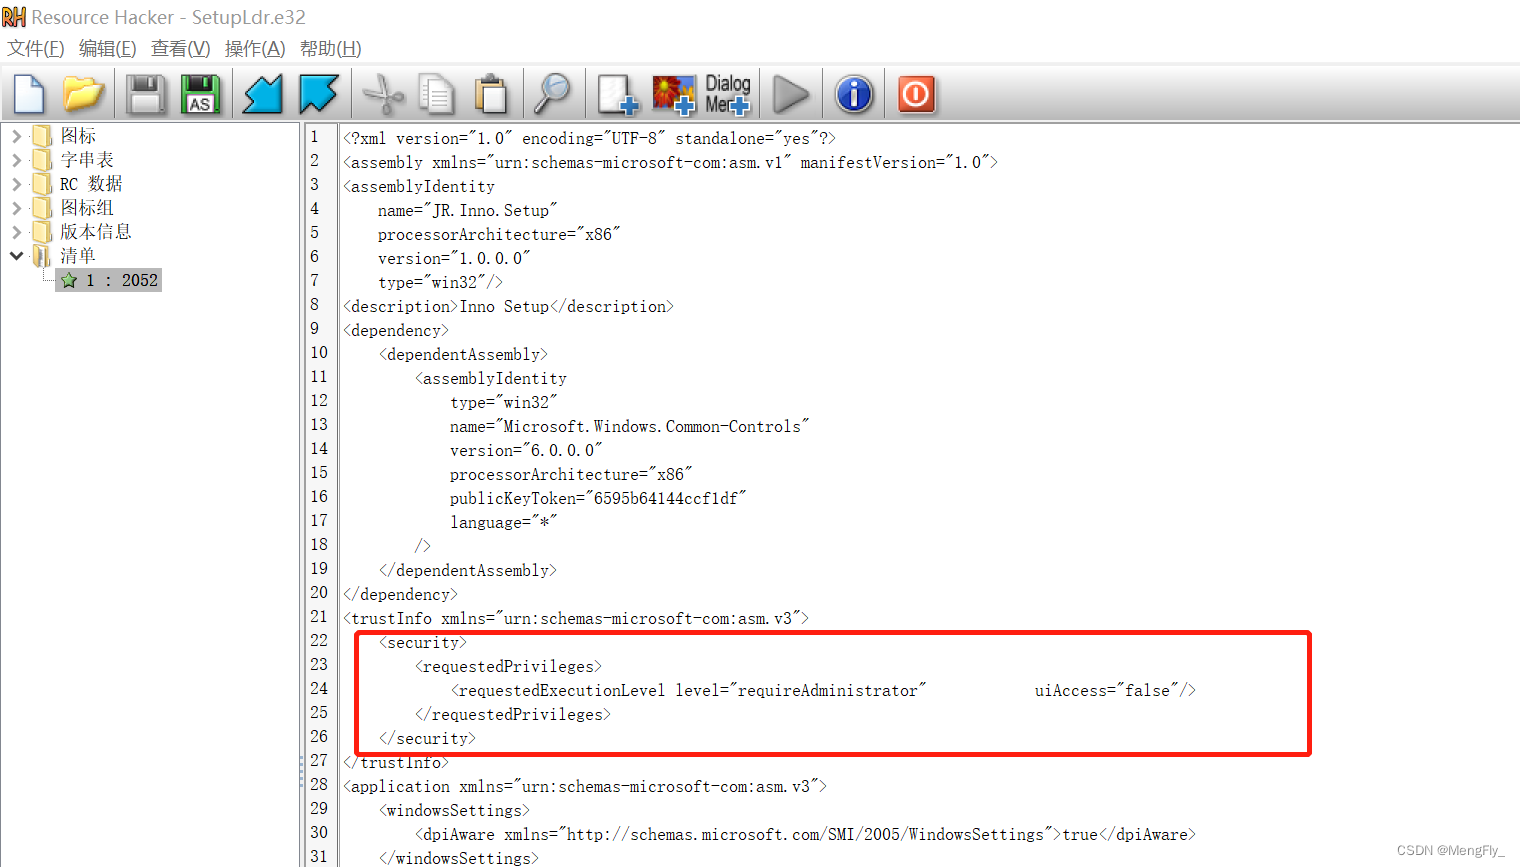Click line number 24 in gutter
Viewport: 1520px width, 867px height.
(x=319, y=688)
